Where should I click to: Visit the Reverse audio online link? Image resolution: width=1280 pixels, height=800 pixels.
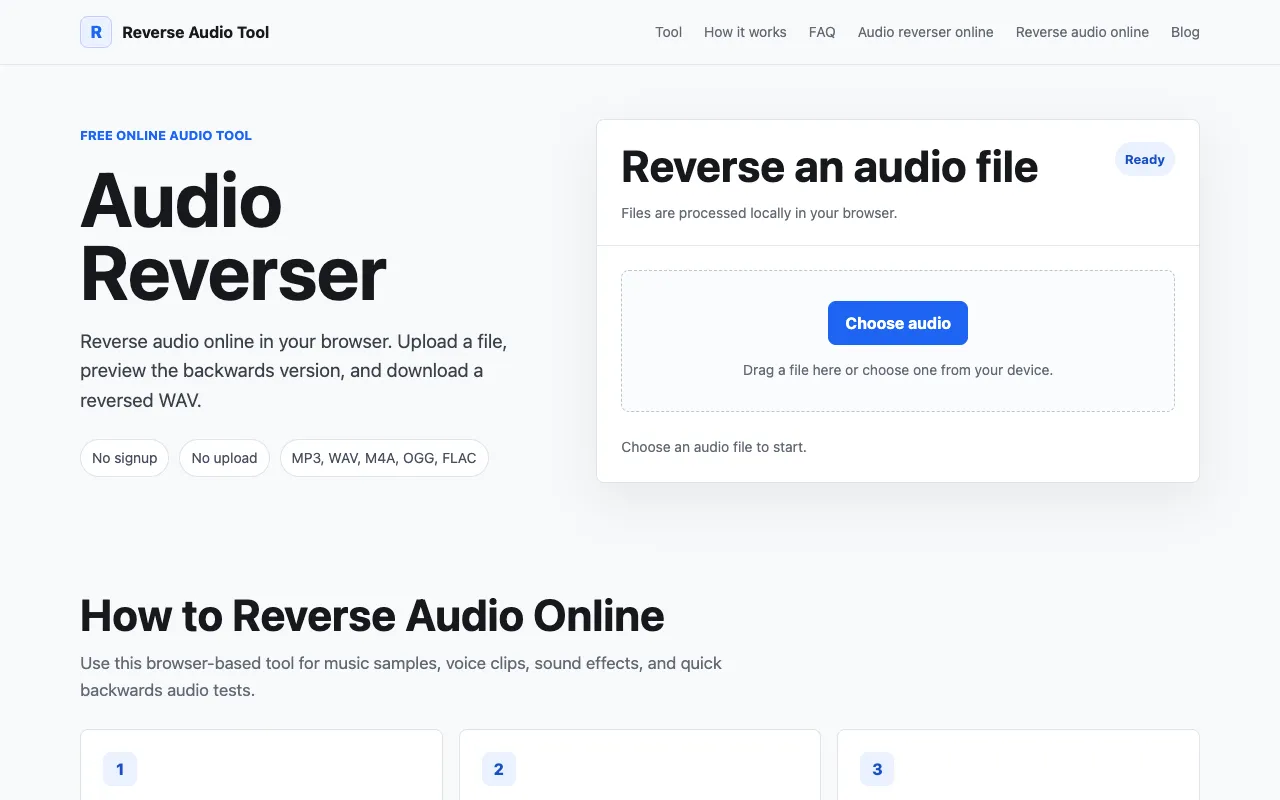[1082, 32]
